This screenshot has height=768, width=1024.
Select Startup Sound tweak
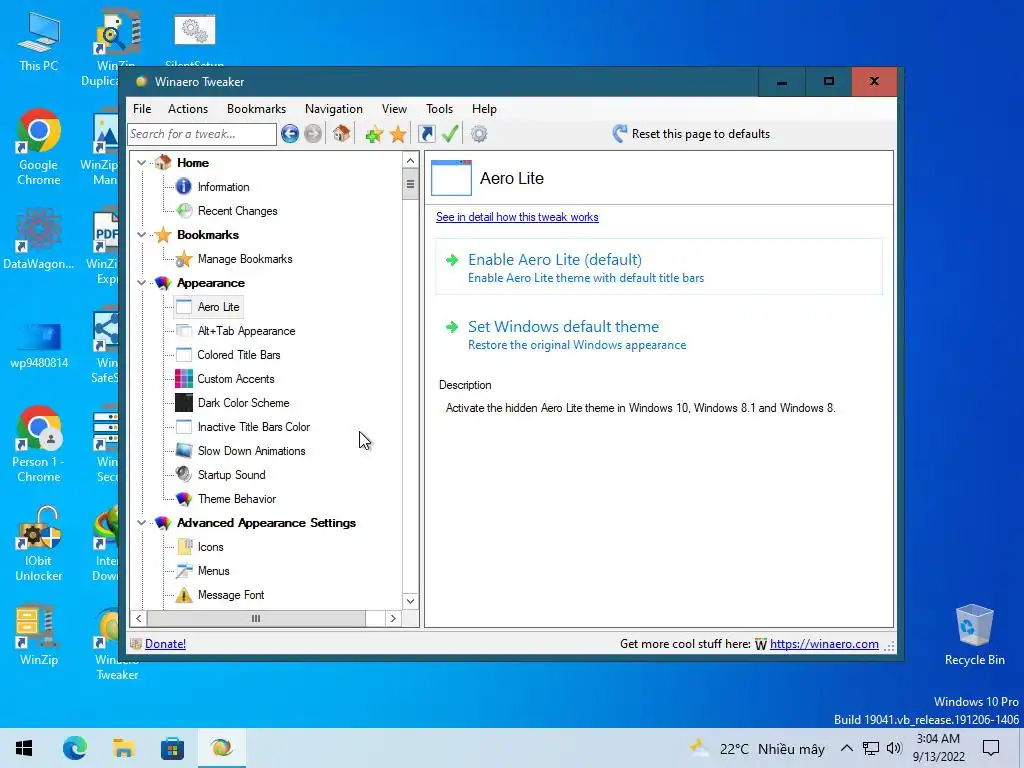pyautogui.click(x=231, y=475)
